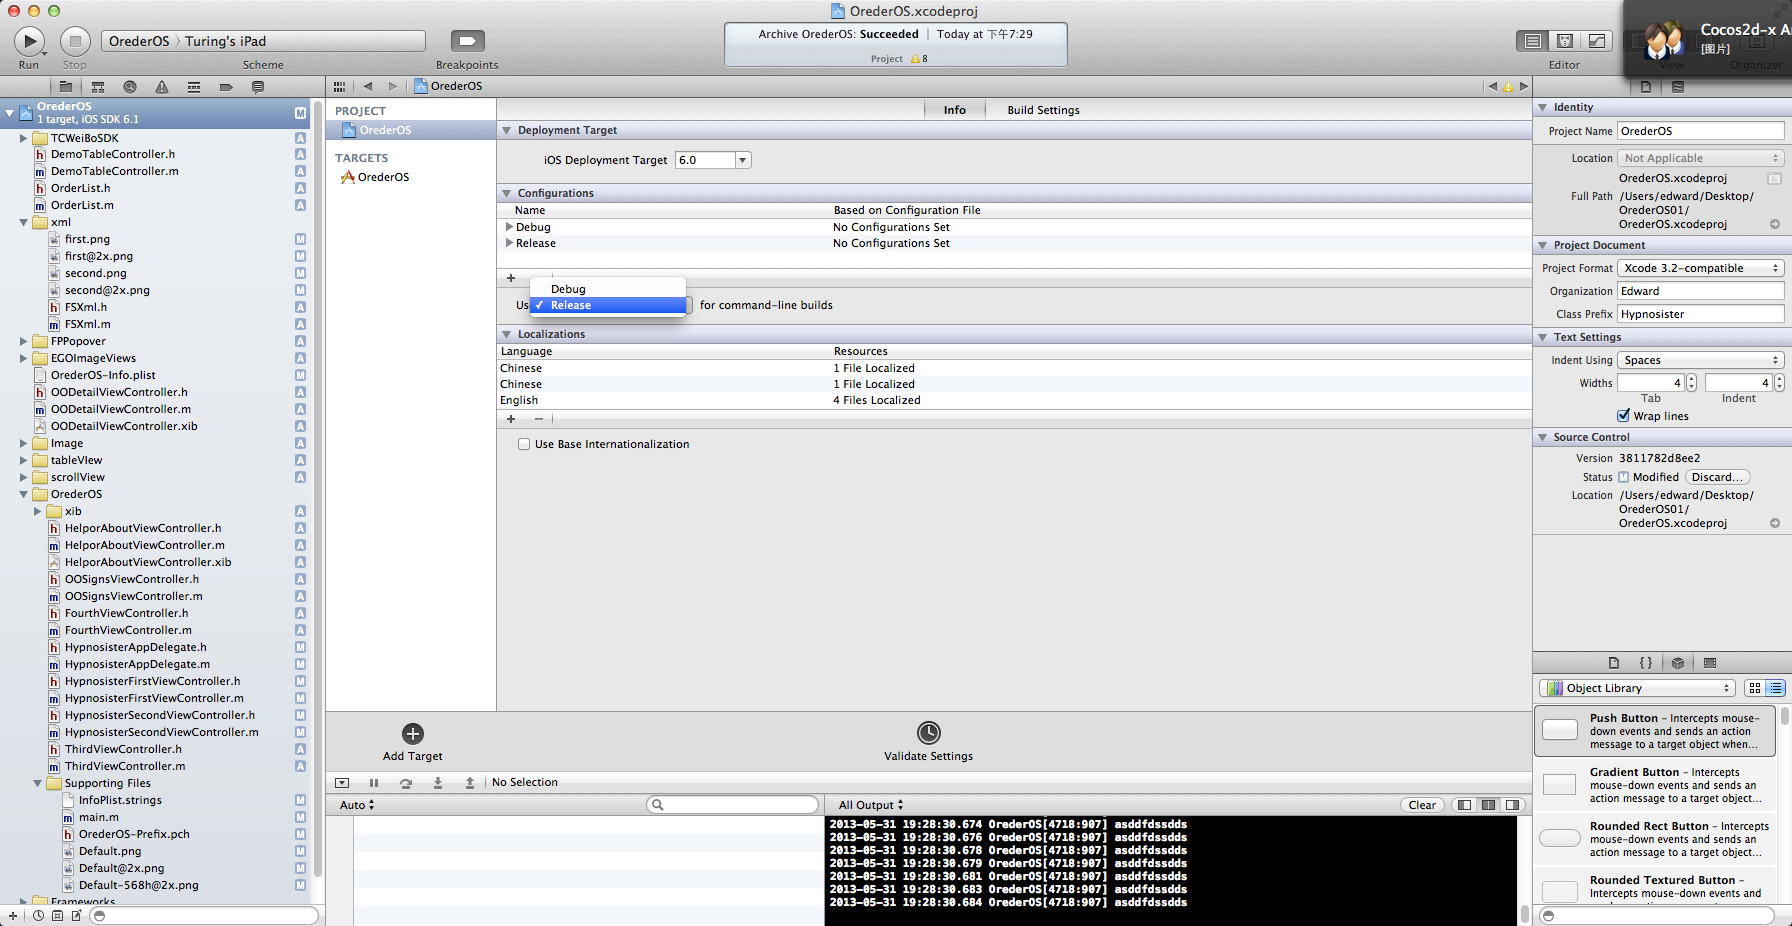Switch library to icon grid view
This screenshot has height=926, width=1792.
(x=1755, y=688)
